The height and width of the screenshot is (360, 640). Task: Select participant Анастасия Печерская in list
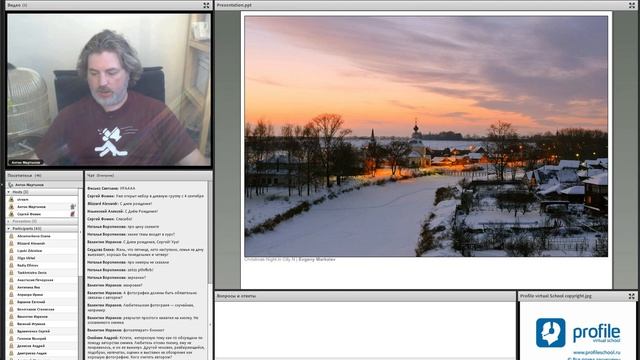coord(42,280)
